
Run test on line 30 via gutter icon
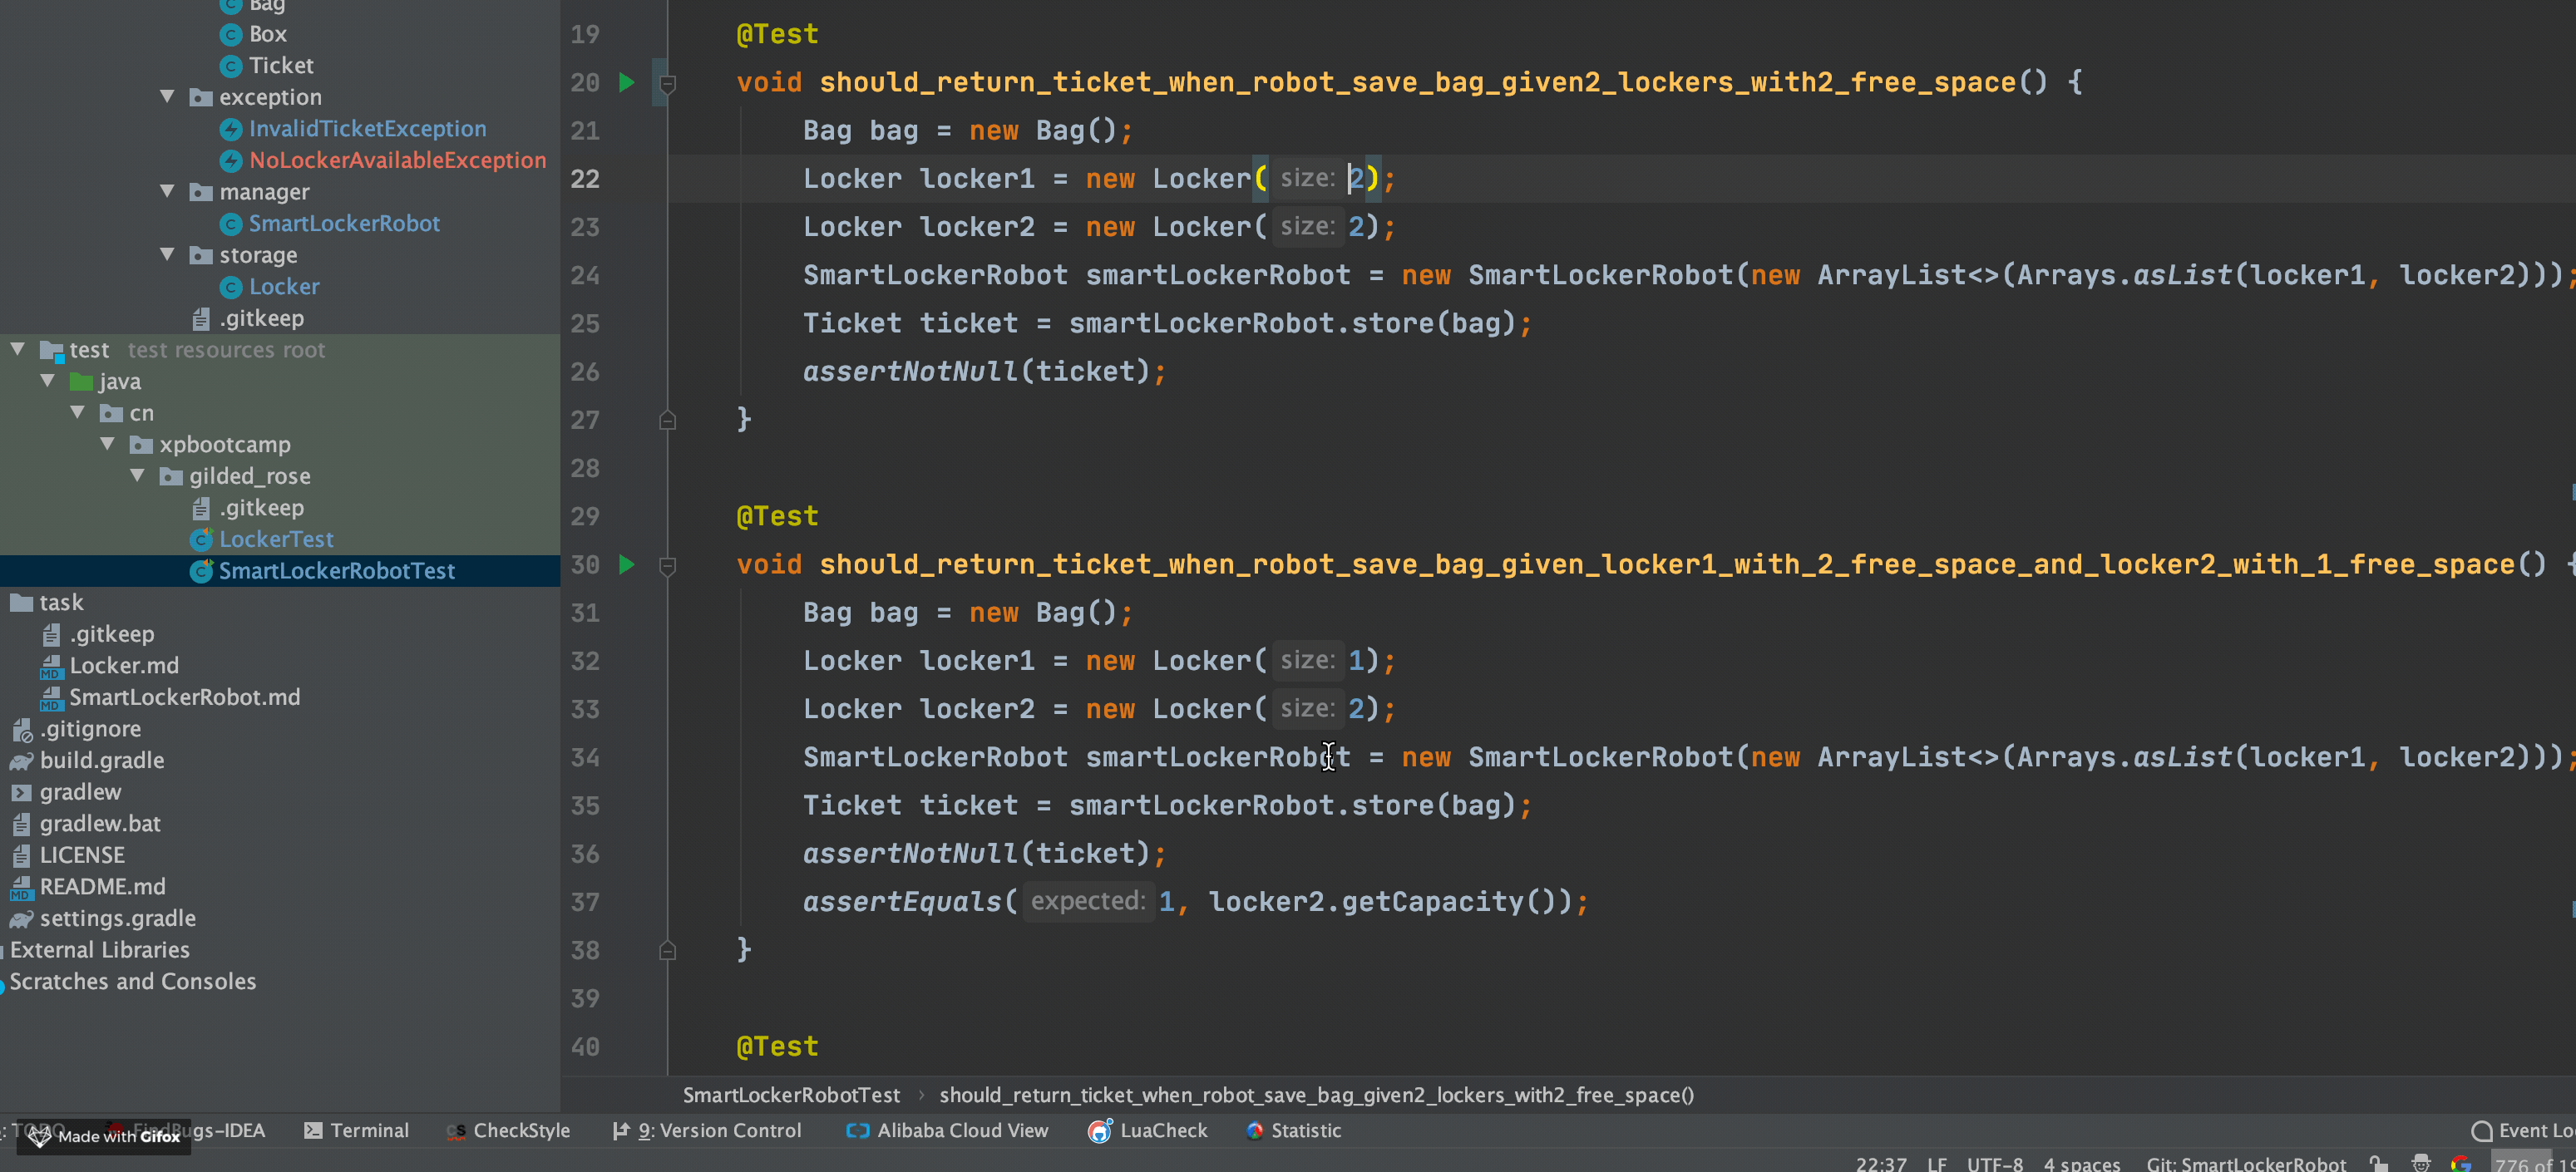tap(627, 564)
